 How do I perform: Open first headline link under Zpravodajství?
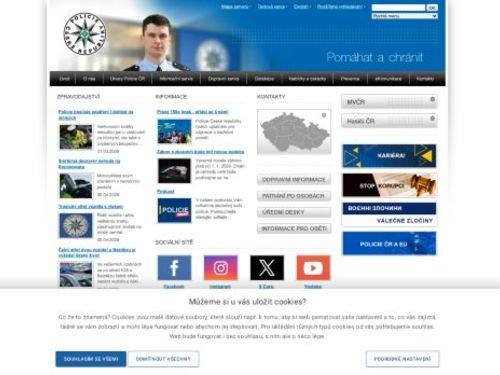96,115
